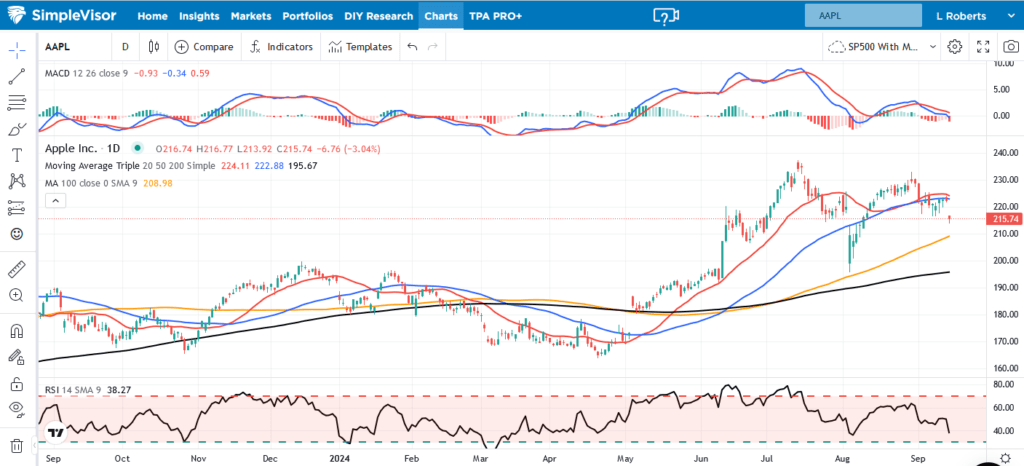
Task: Select the trend line drawing tool
Action: coord(17,76)
